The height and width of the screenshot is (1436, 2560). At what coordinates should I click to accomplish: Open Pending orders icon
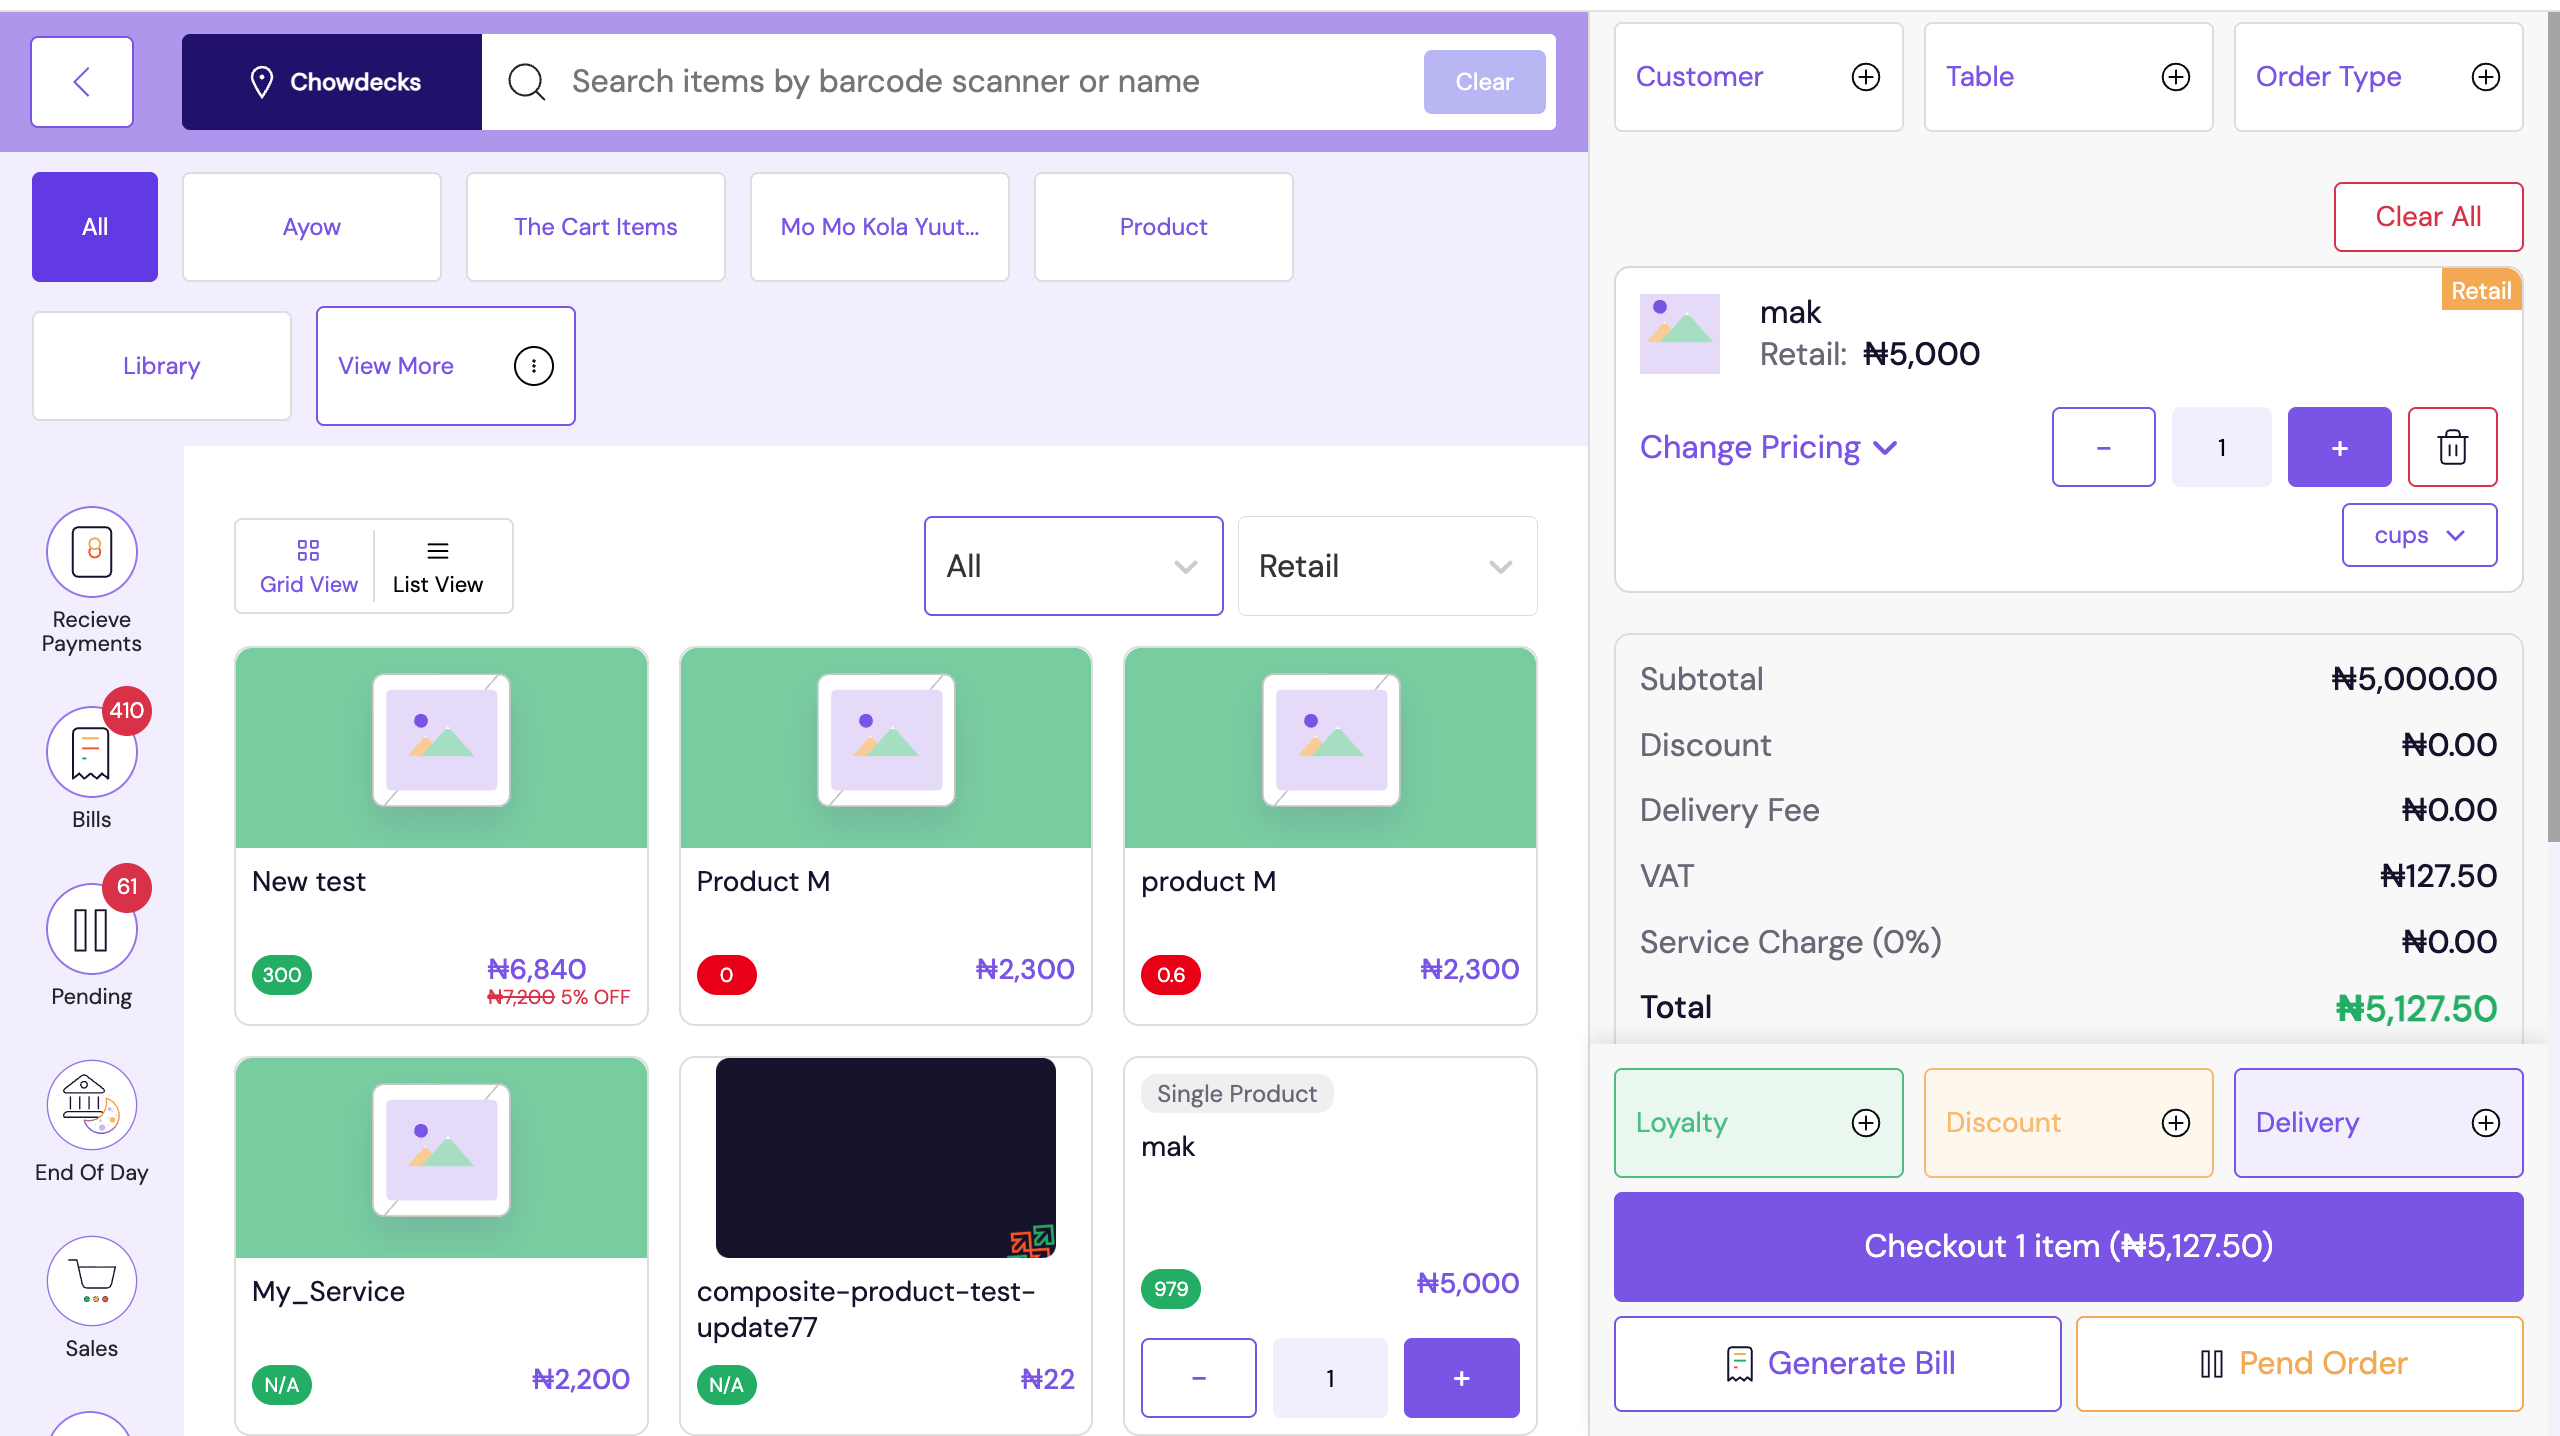pos(91,929)
